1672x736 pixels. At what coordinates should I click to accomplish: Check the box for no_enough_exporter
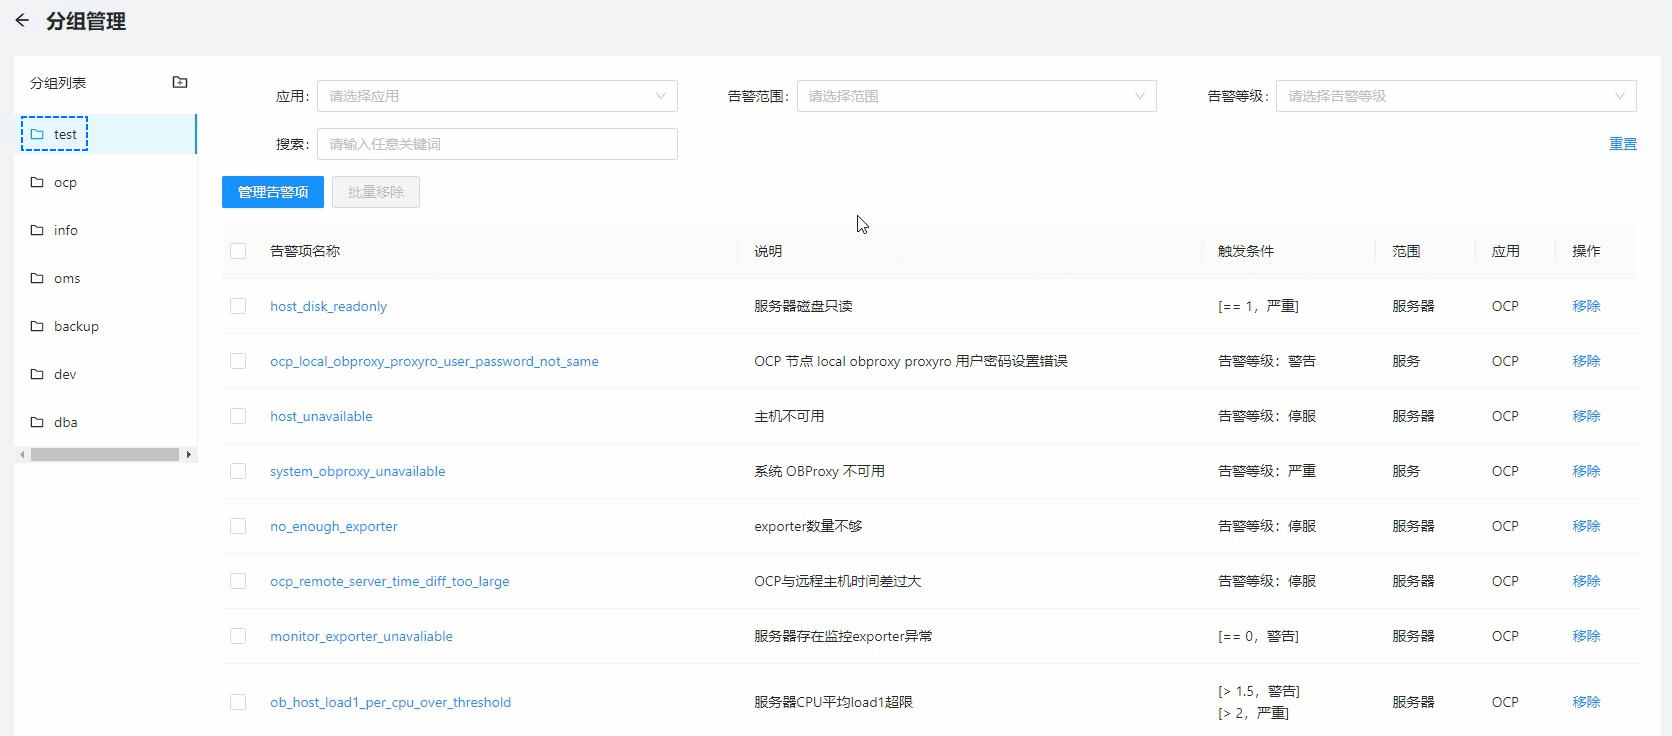click(238, 526)
